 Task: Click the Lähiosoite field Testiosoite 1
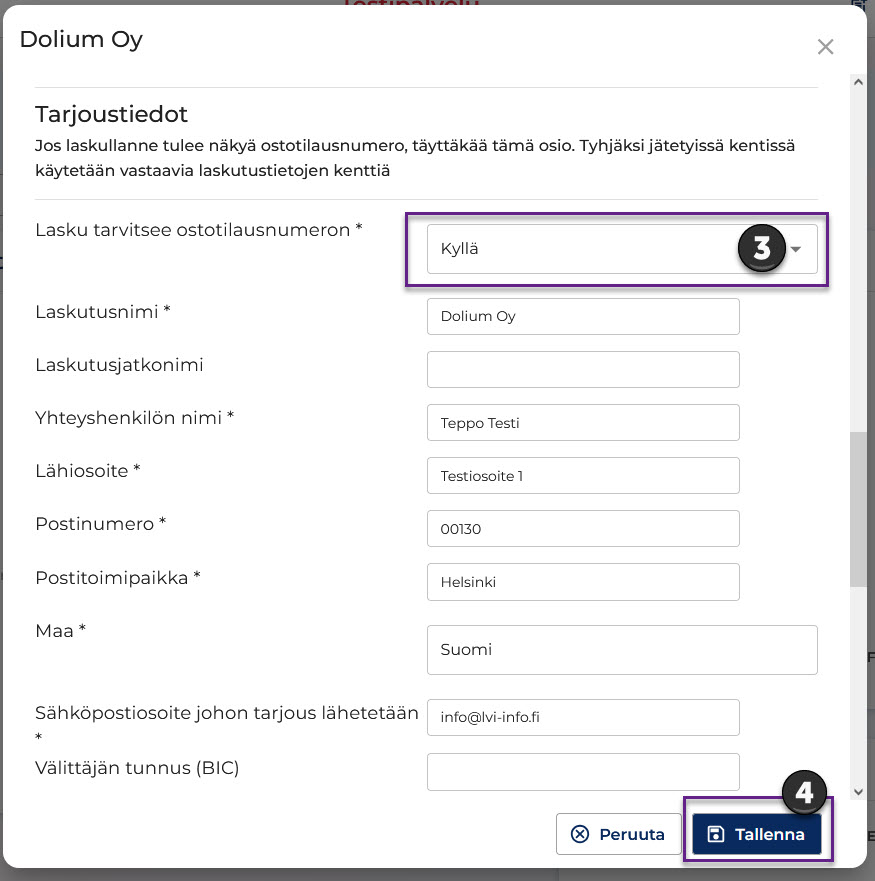(x=583, y=475)
